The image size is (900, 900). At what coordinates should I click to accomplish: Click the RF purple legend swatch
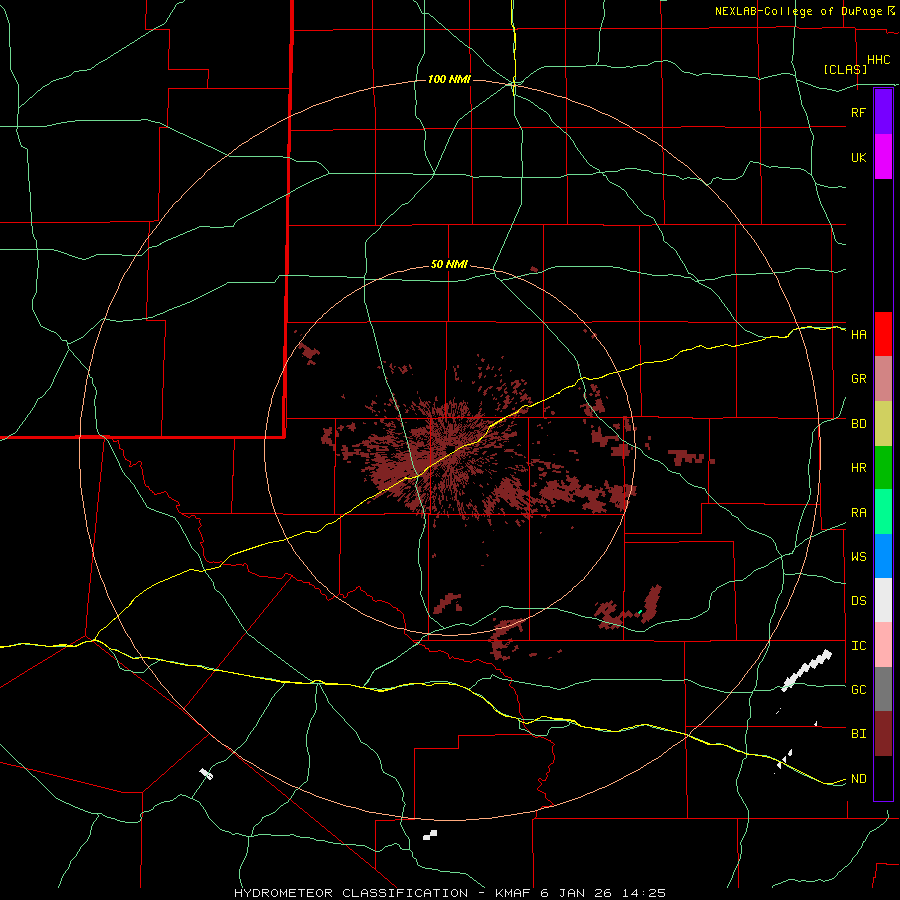[883, 111]
